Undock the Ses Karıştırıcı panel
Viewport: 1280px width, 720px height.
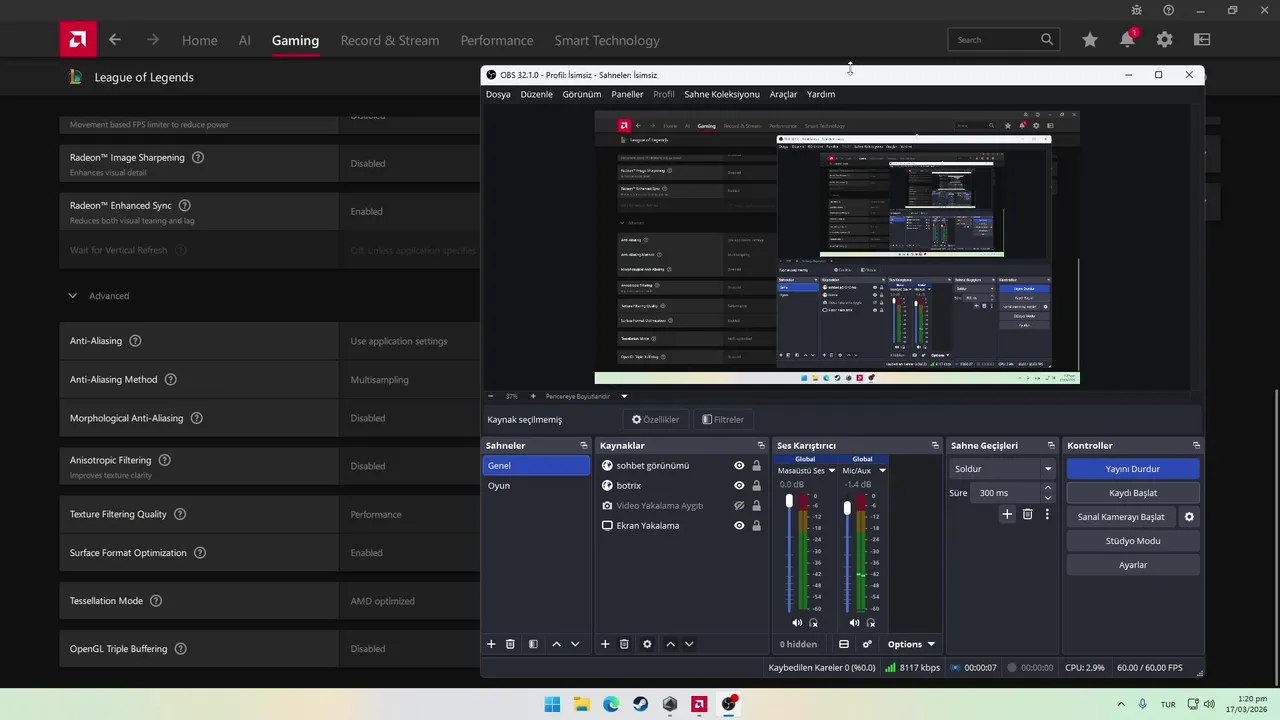[x=935, y=445]
